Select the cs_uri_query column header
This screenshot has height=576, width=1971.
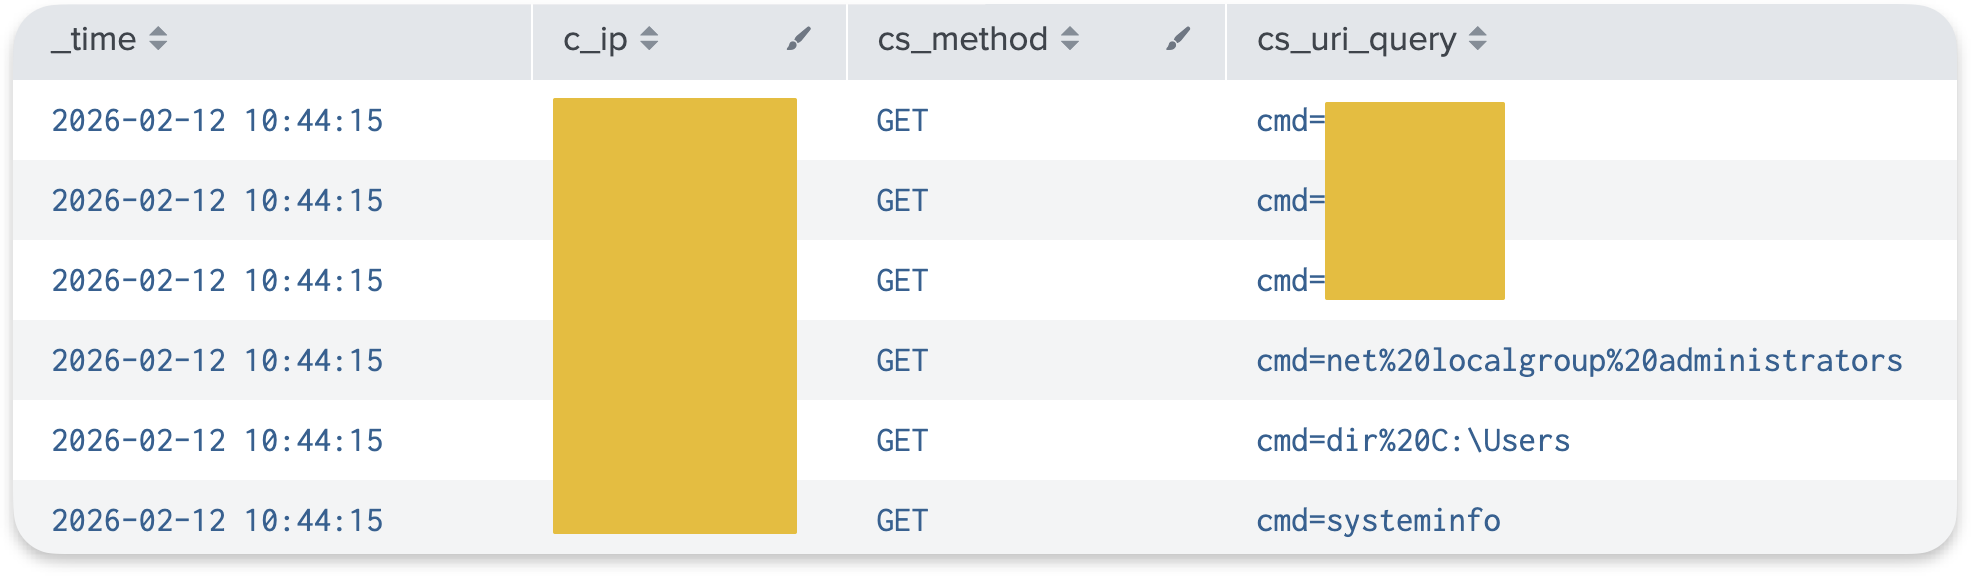coord(1360,40)
